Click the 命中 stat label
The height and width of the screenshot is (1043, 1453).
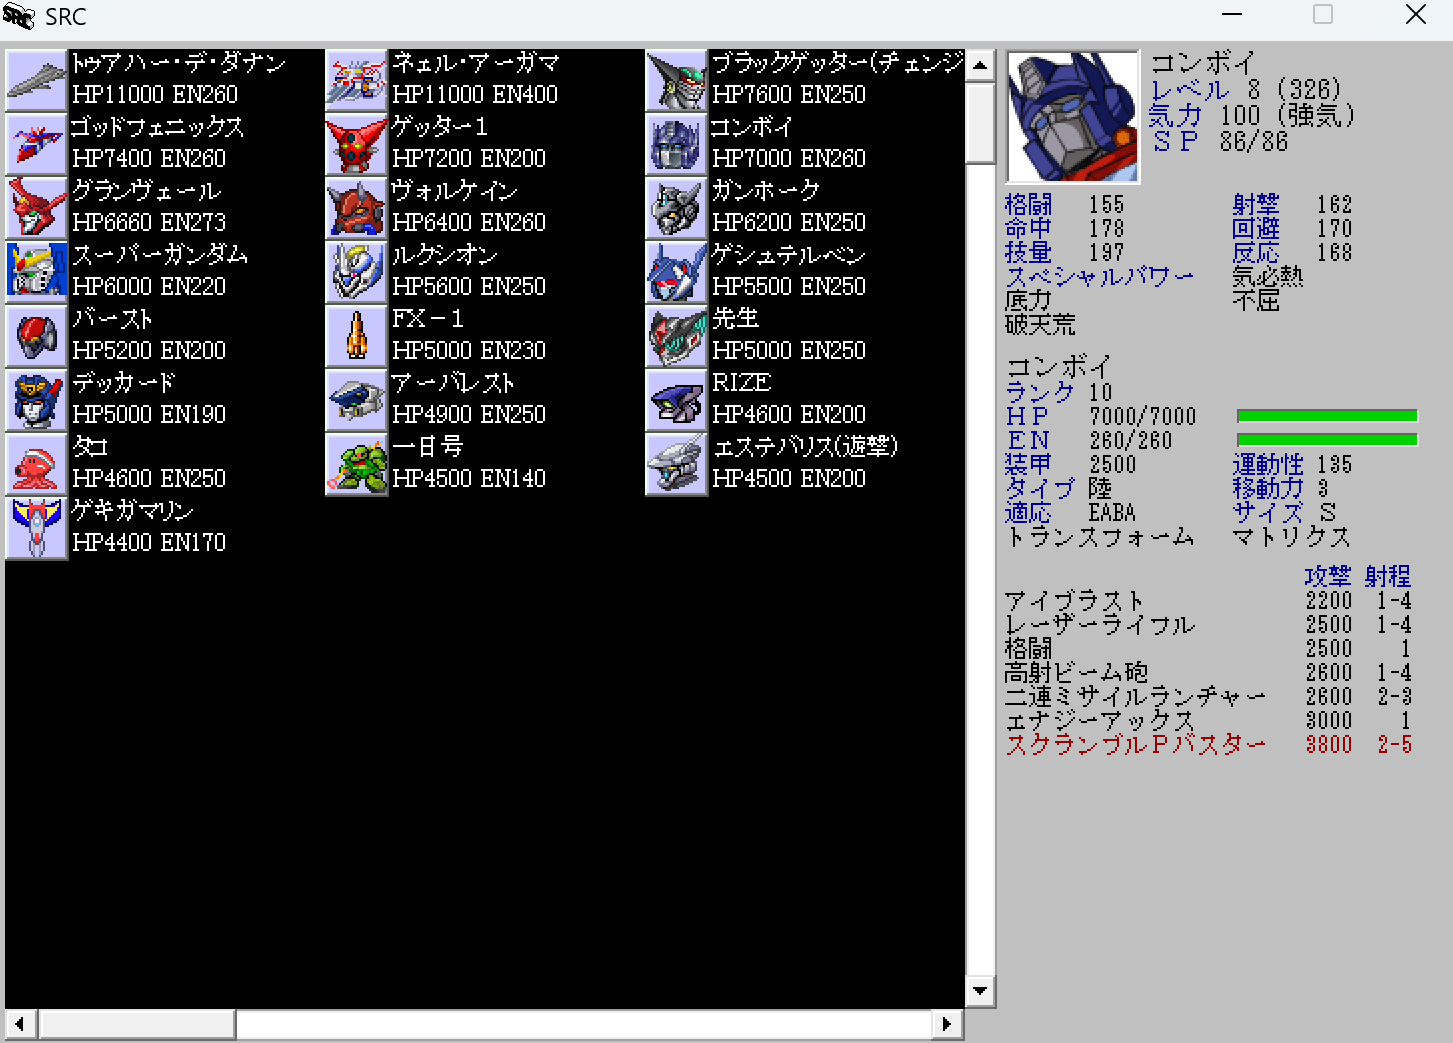pyautogui.click(x=1028, y=229)
